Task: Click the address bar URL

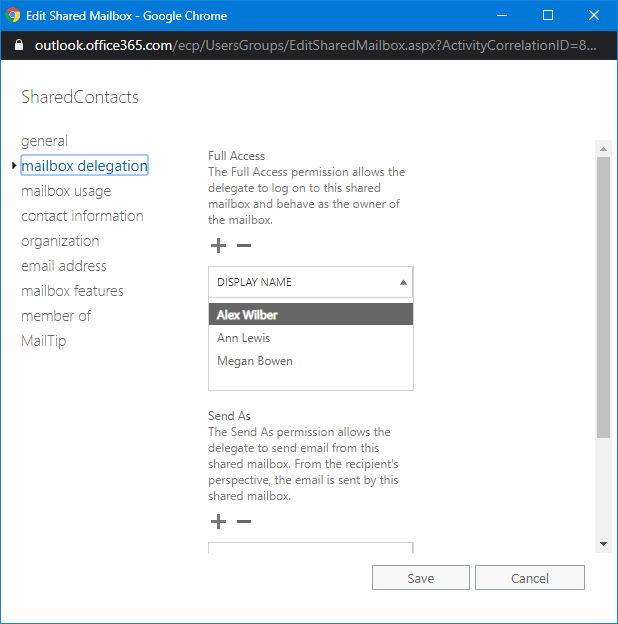Action: pos(316,45)
